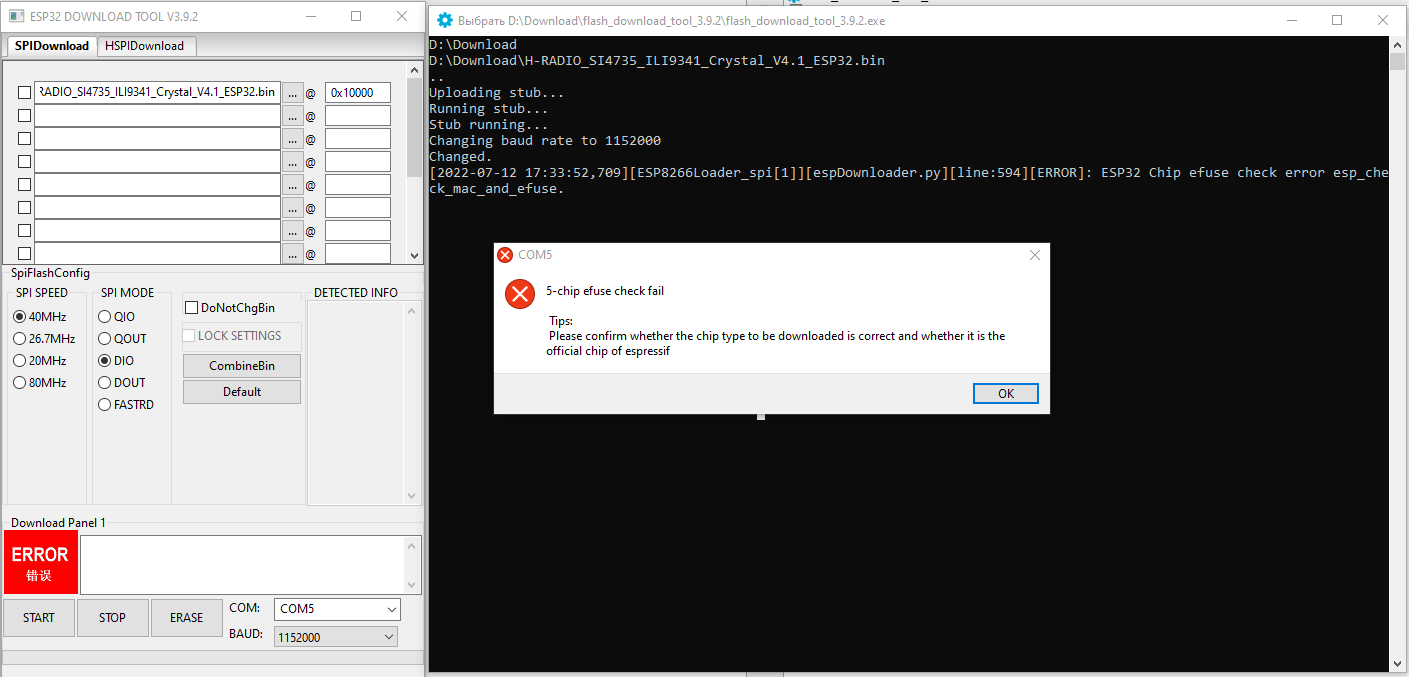Click the file list scroll-down arrow

click(x=414, y=255)
